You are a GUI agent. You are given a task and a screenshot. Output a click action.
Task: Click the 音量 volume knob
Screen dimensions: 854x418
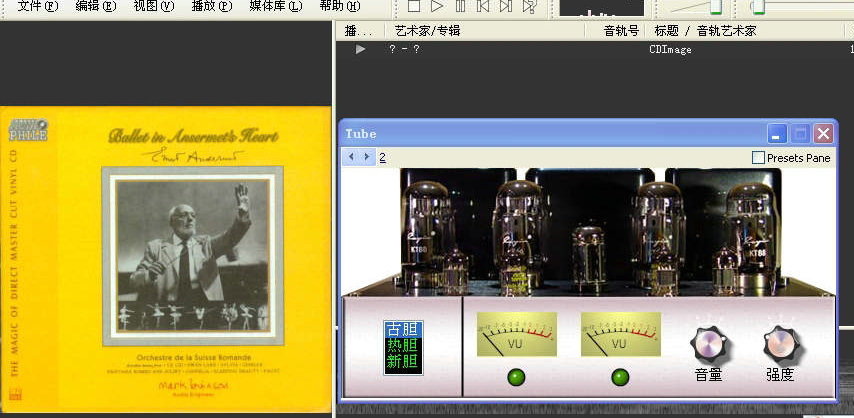tap(708, 346)
